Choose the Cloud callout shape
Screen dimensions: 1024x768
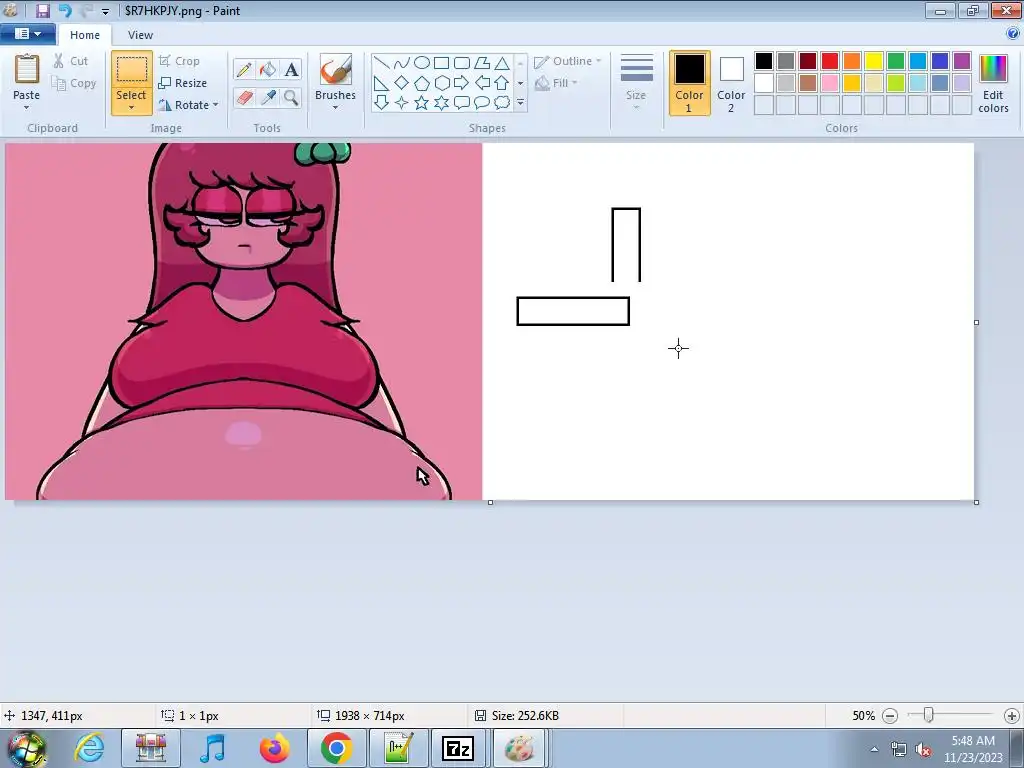[x=502, y=103]
